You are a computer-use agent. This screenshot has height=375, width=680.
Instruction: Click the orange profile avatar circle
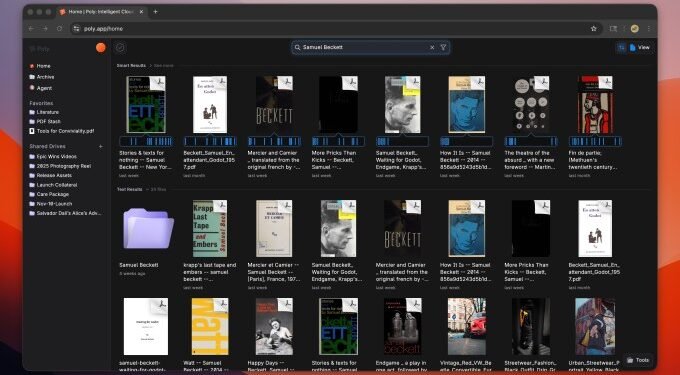click(101, 48)
